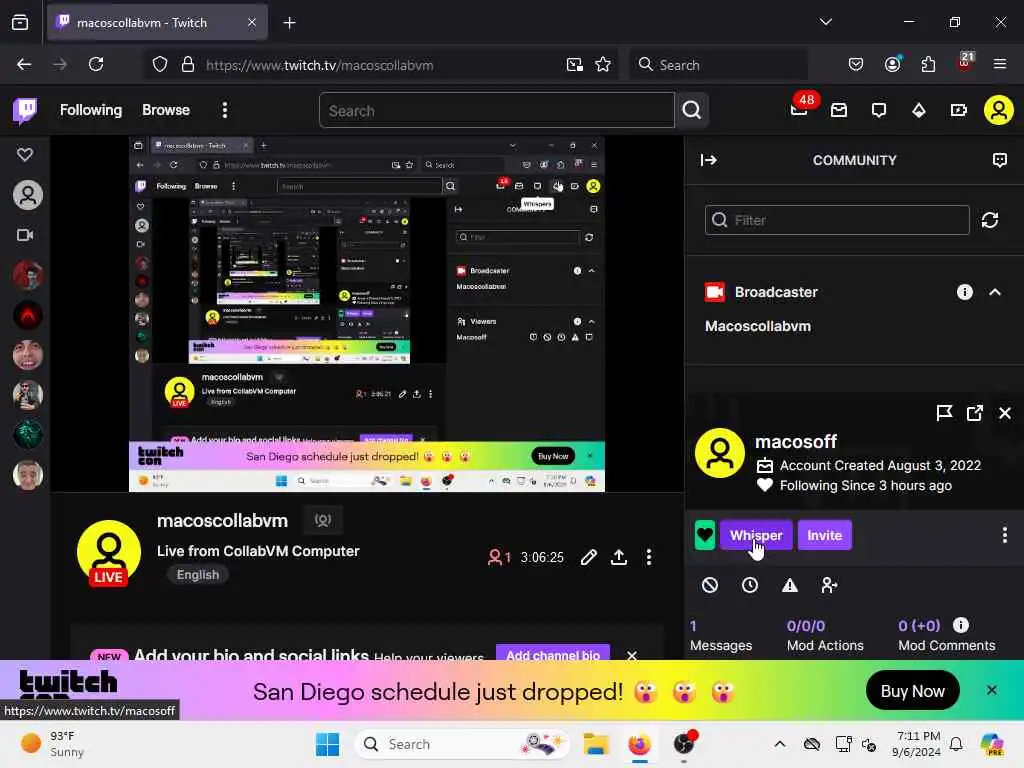Click the Firefox URL address bar

(379, 65)
